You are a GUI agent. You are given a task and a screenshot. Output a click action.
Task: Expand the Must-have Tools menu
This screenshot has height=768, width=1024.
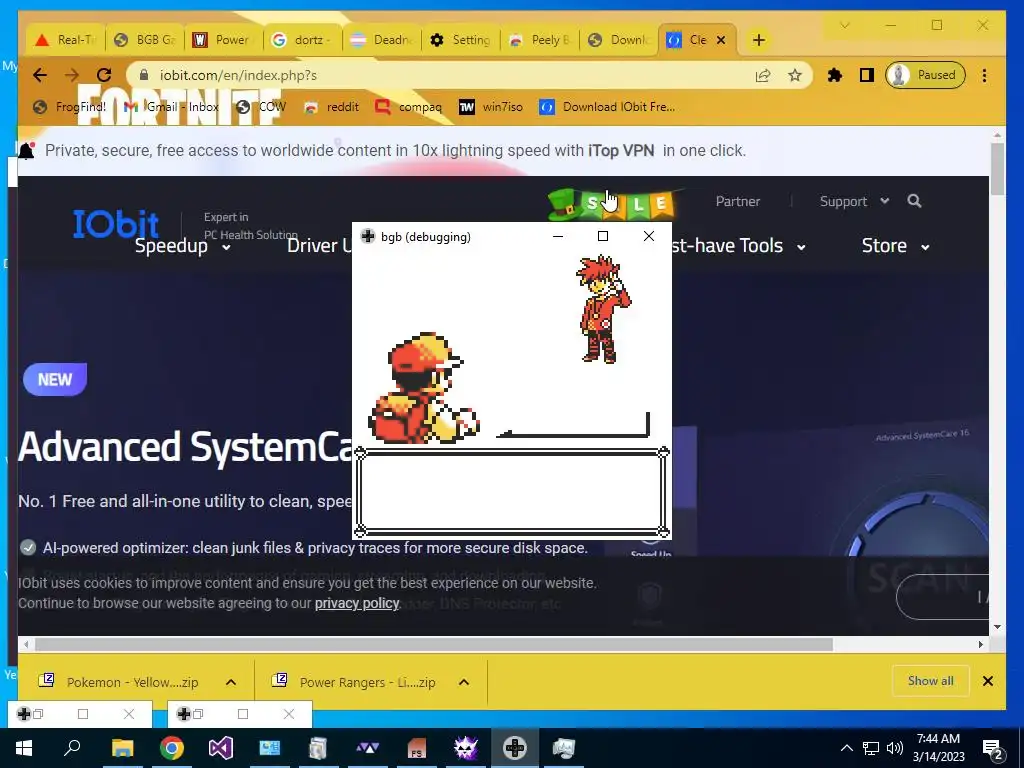tap(738, 246)
